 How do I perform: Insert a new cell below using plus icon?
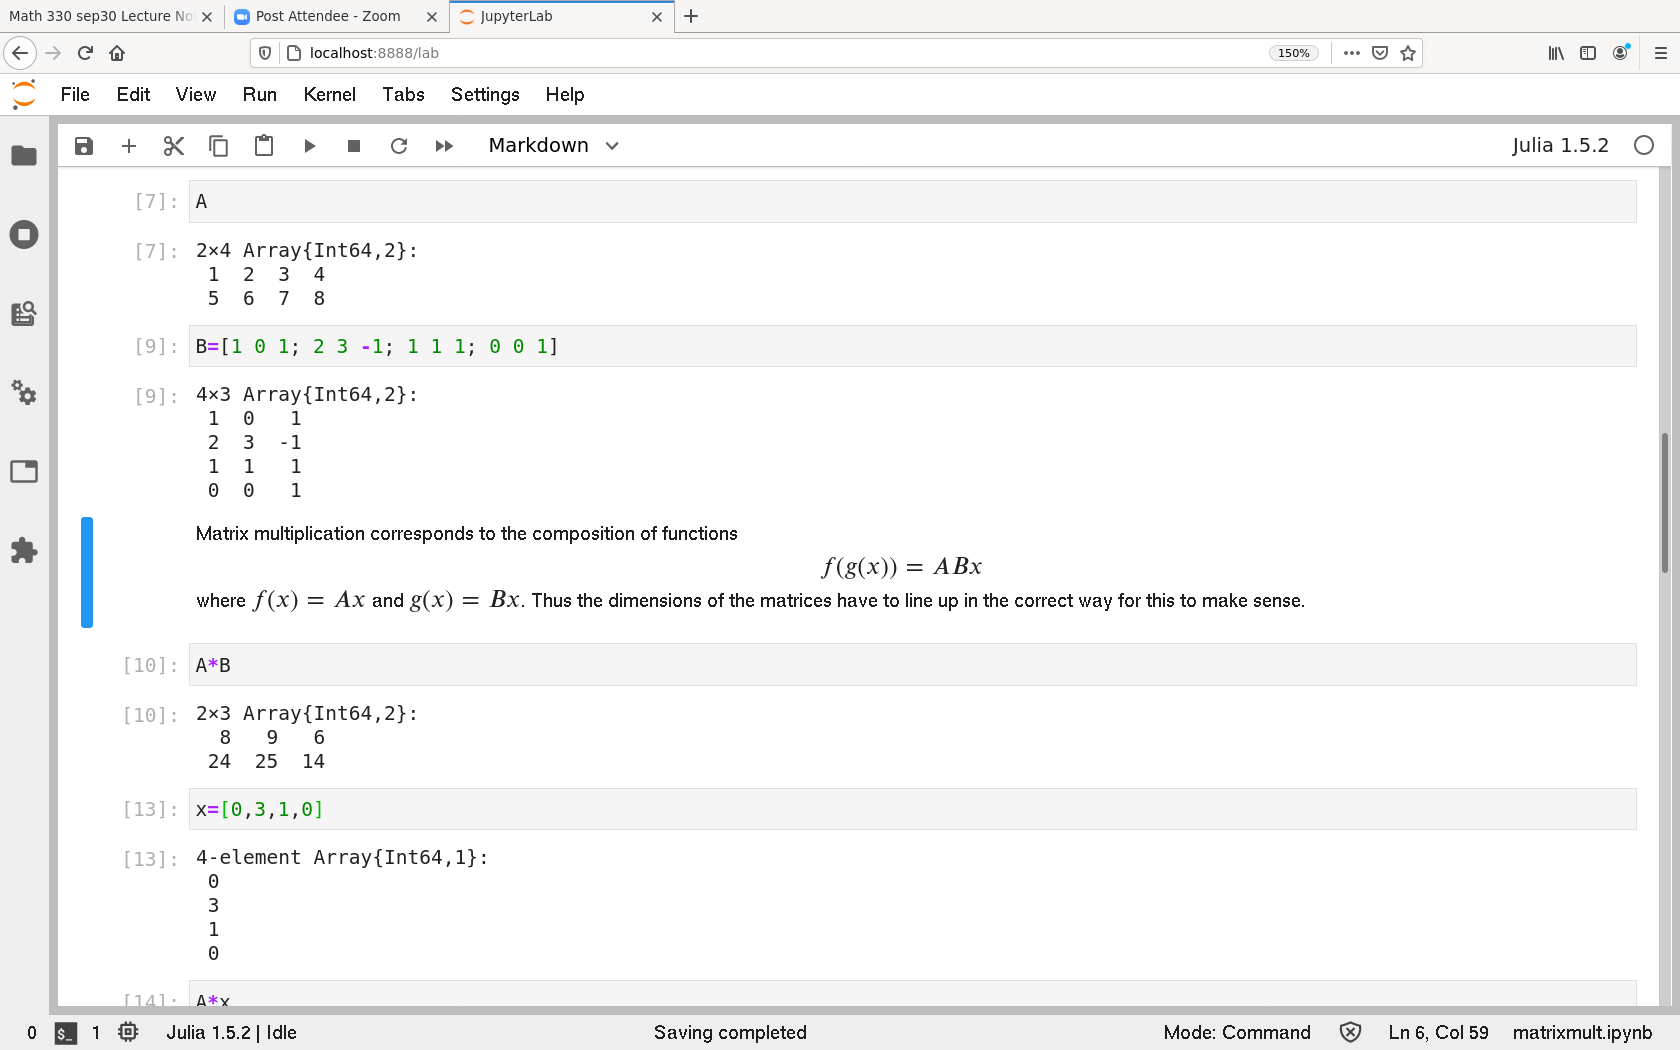129,146
